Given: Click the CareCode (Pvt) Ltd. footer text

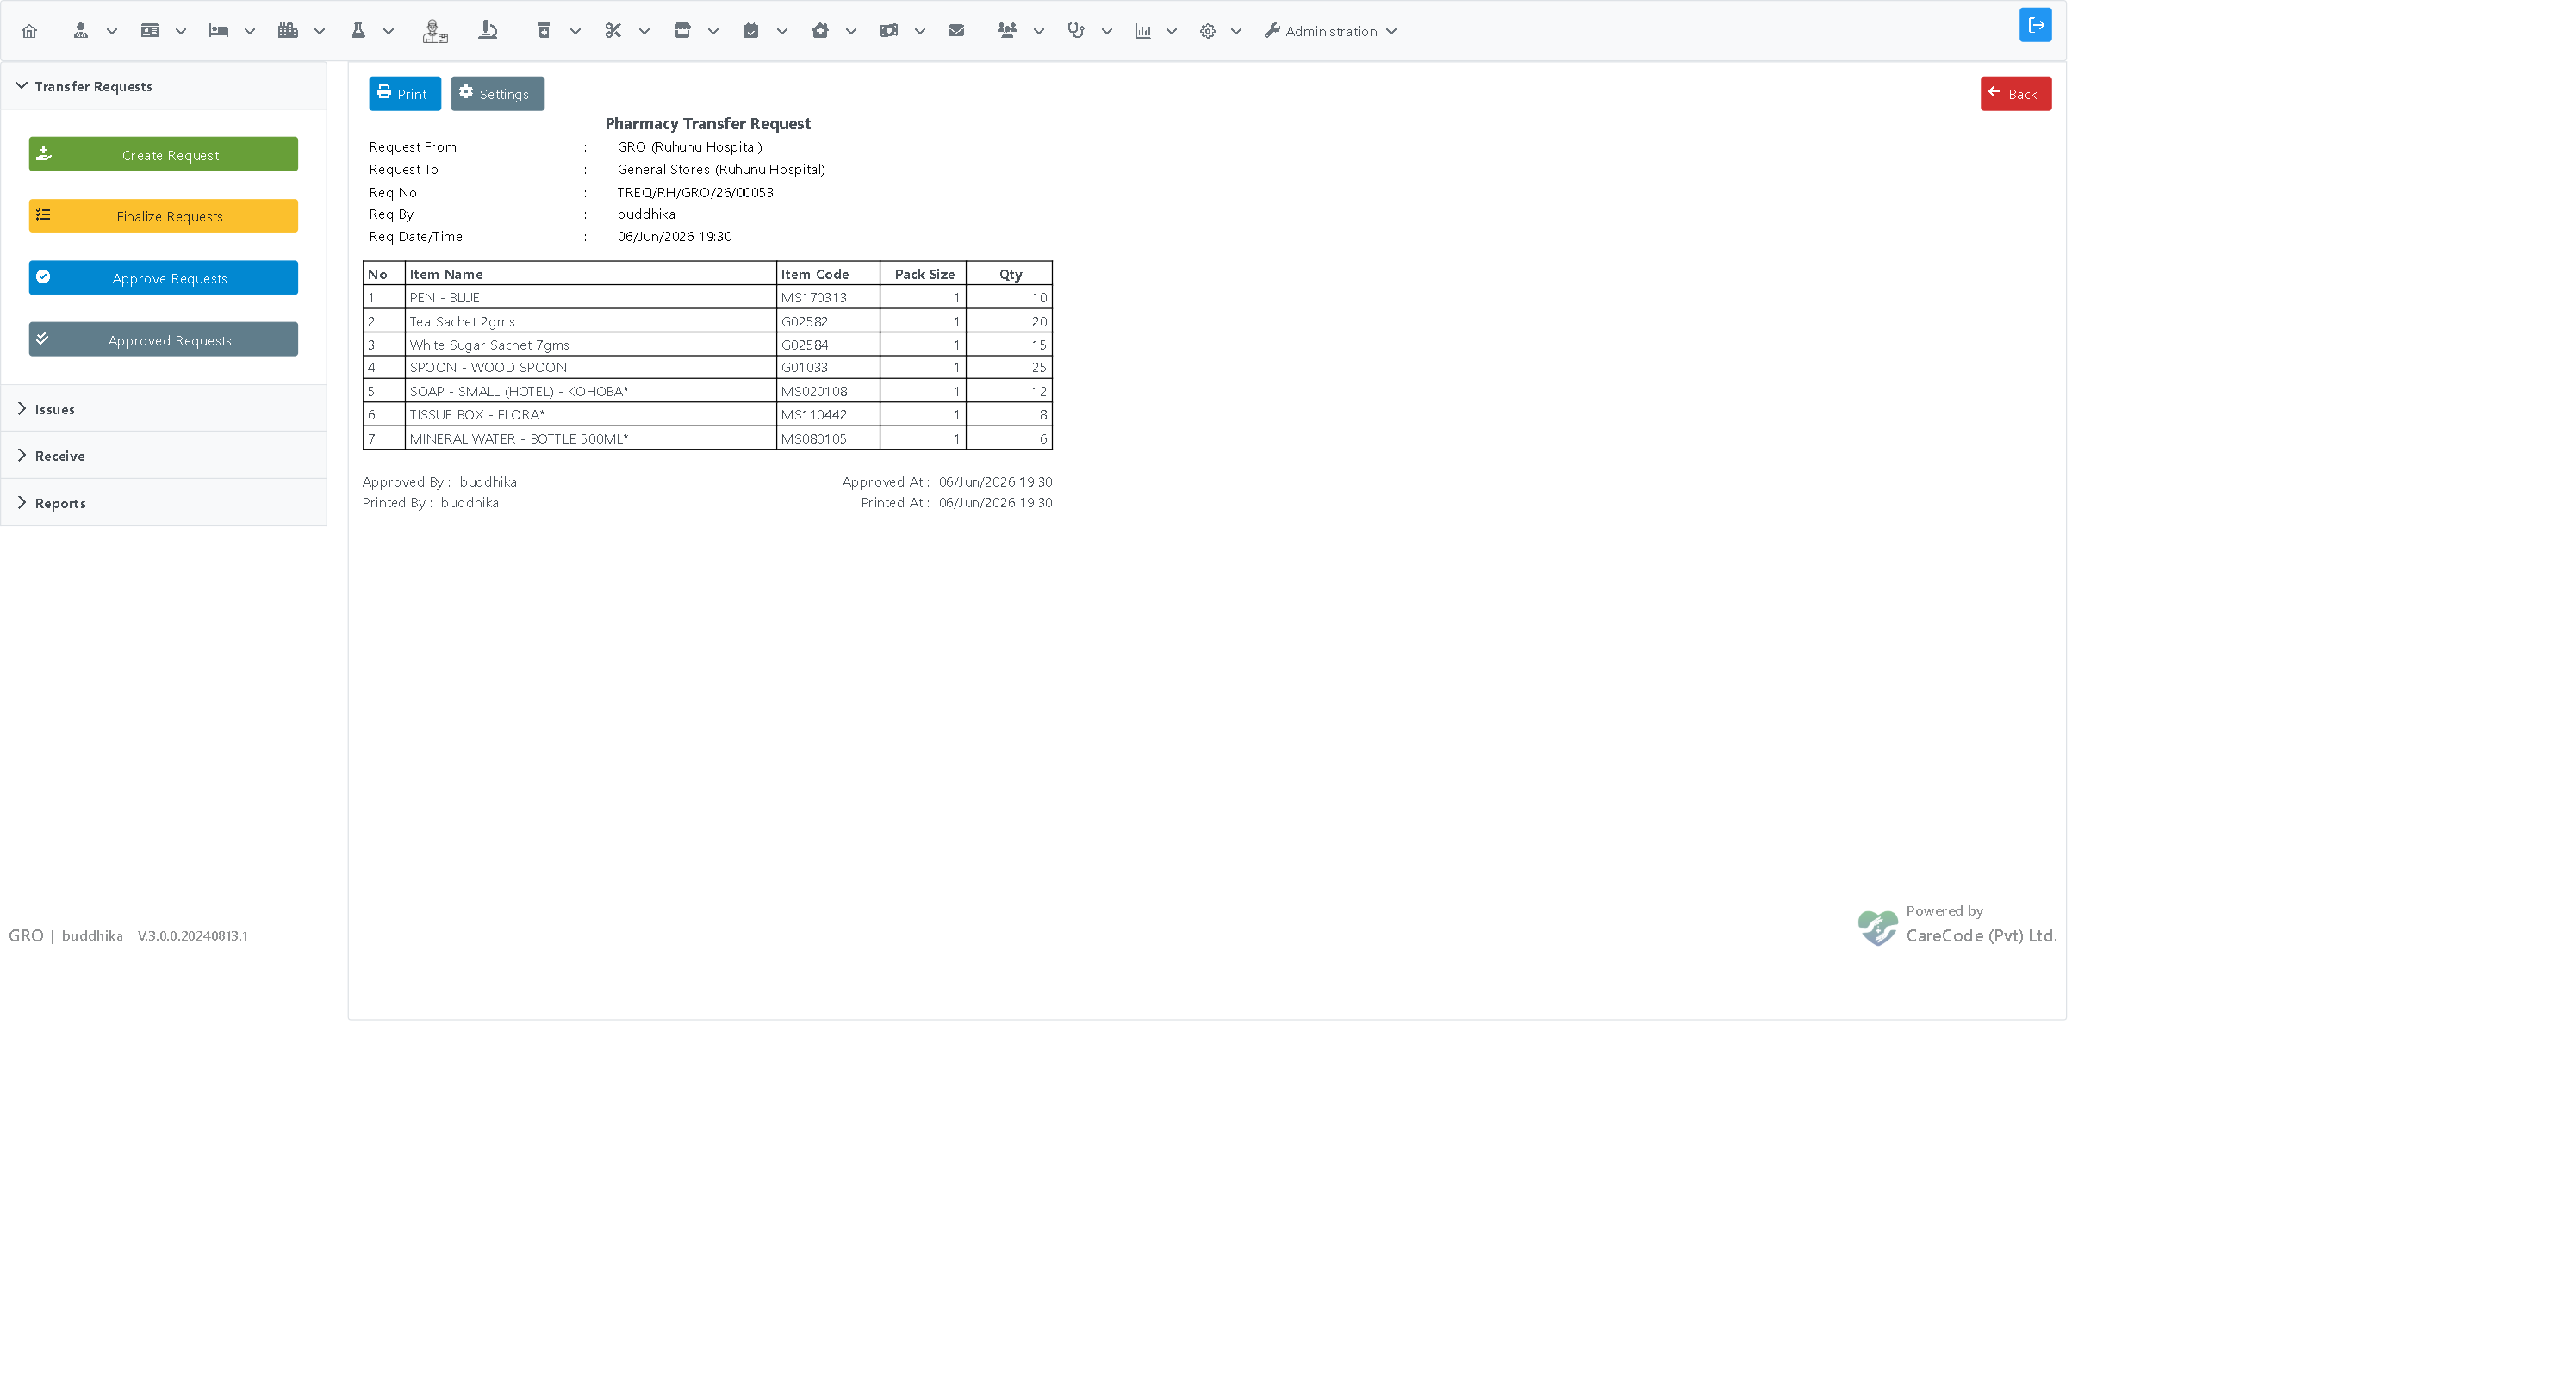Looking at the screenshot, I should coord(1981,935).
